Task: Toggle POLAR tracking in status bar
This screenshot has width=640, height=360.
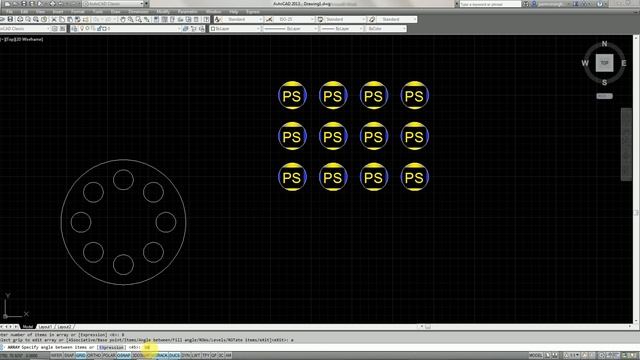Action: coord(109,356)
